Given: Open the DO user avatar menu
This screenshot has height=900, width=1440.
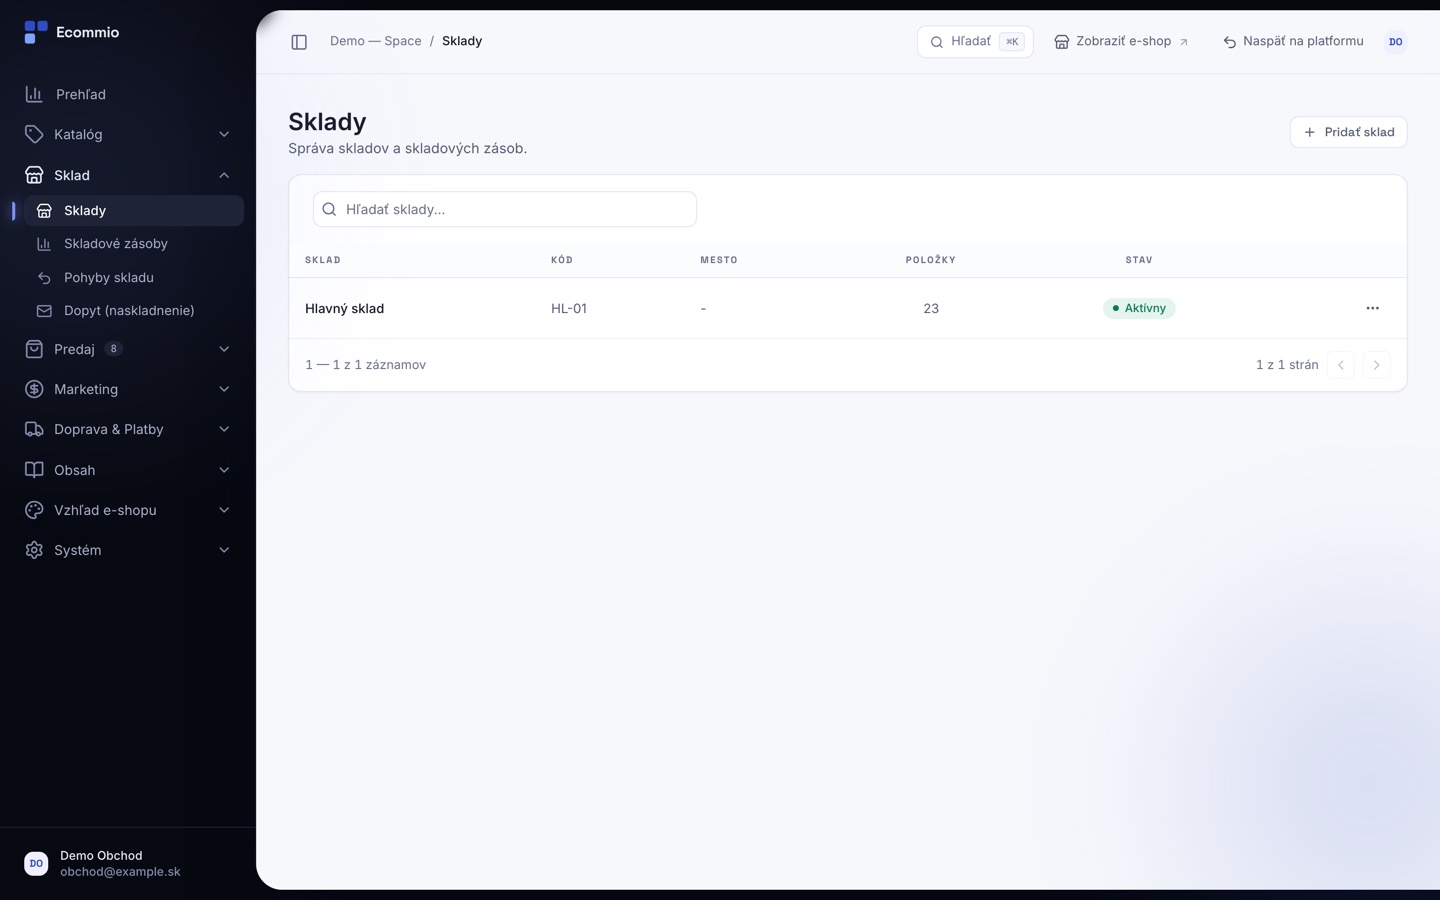Looking at the screenshot, I should 1396,42.
